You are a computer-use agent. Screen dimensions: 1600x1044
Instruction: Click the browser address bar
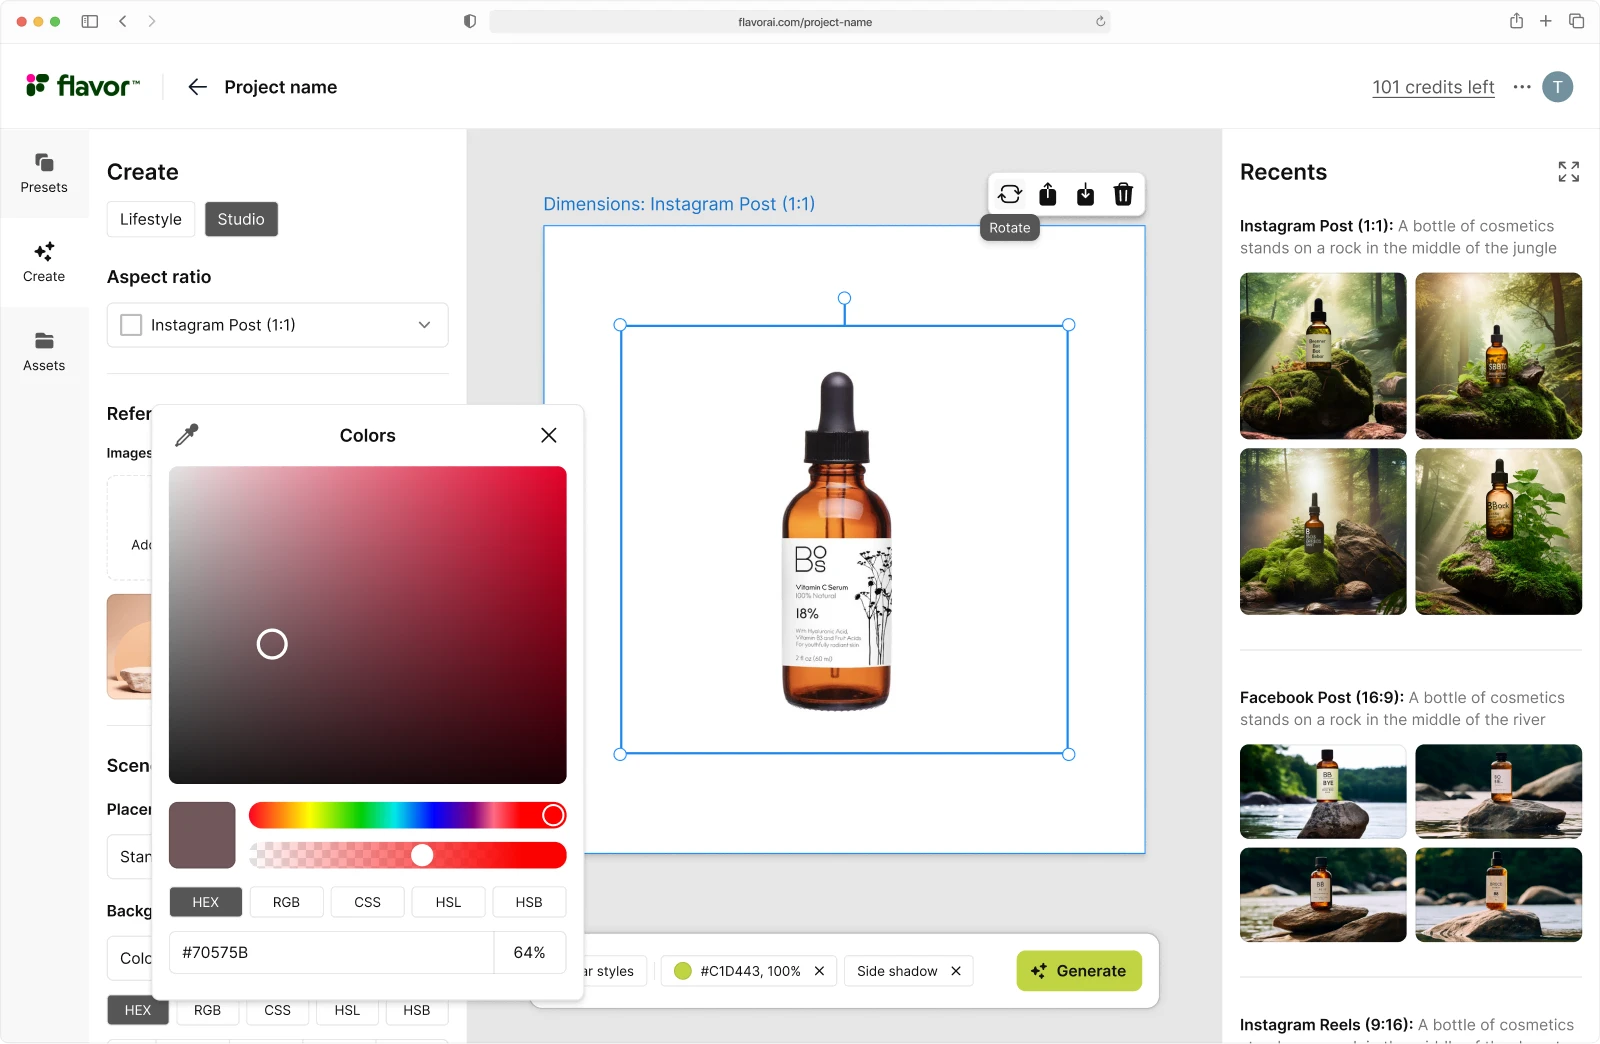800,21
